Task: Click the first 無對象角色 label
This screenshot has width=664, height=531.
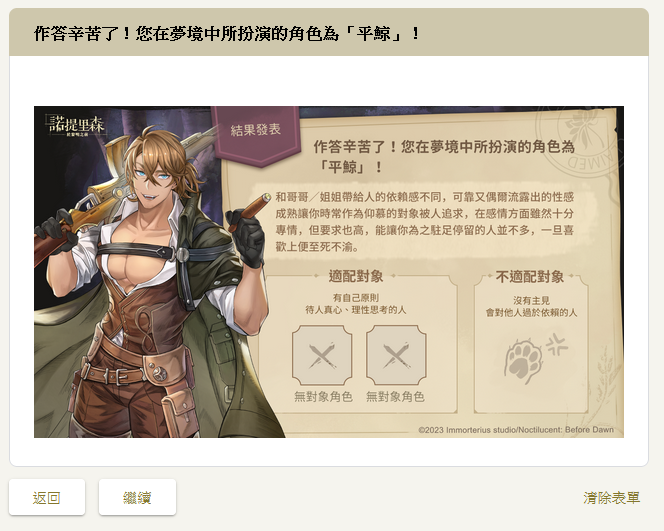Action: coord(324,397)
